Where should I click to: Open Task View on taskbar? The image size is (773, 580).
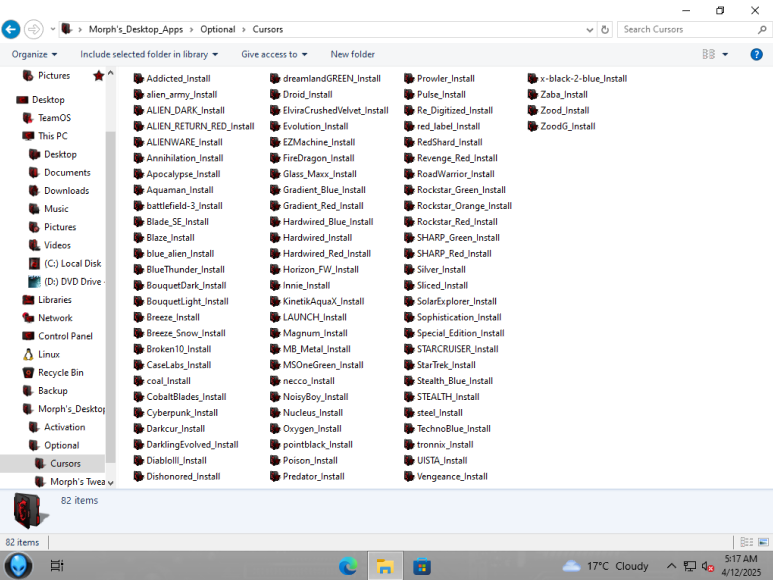tap(57, 566)
